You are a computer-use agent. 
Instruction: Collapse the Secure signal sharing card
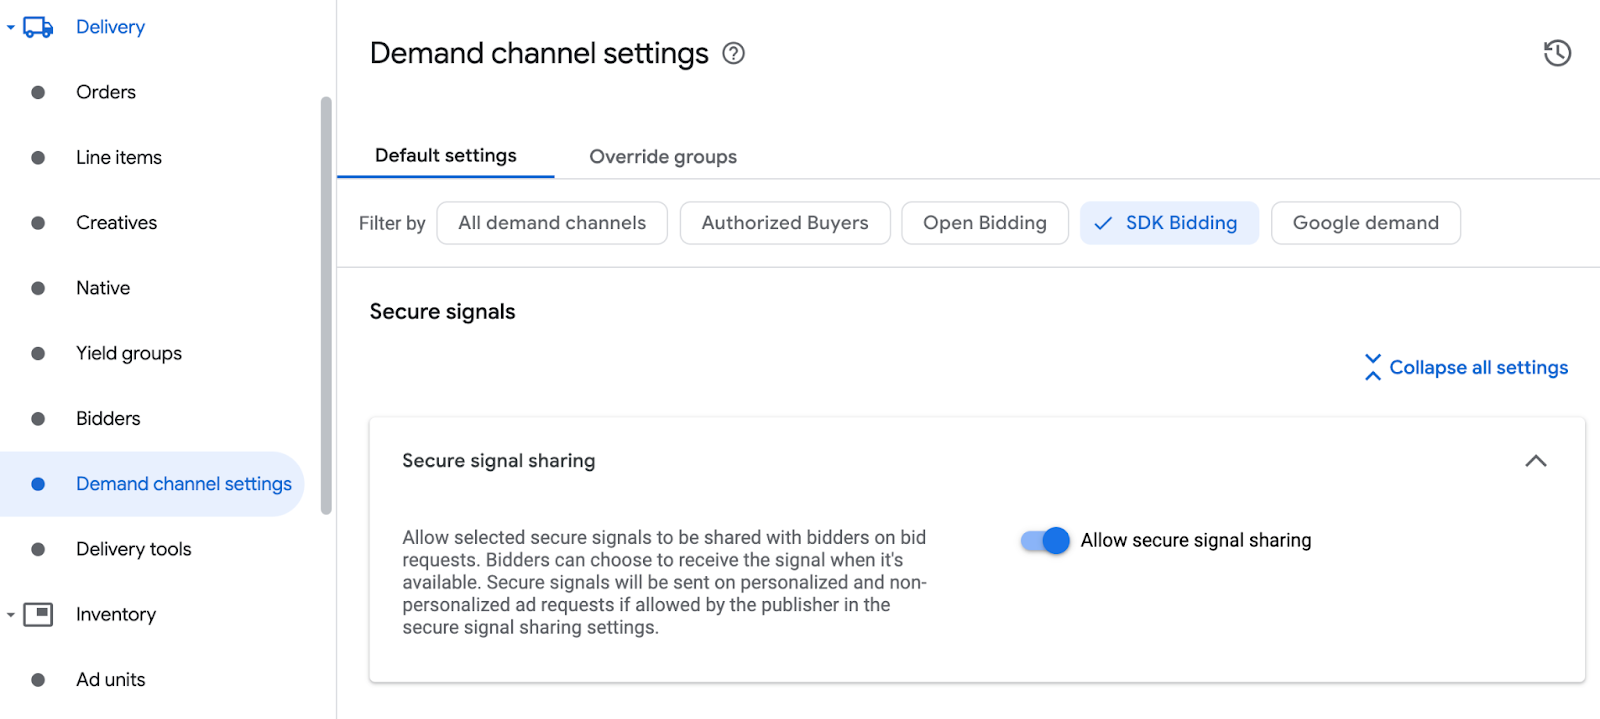[x=1535, y=461]
